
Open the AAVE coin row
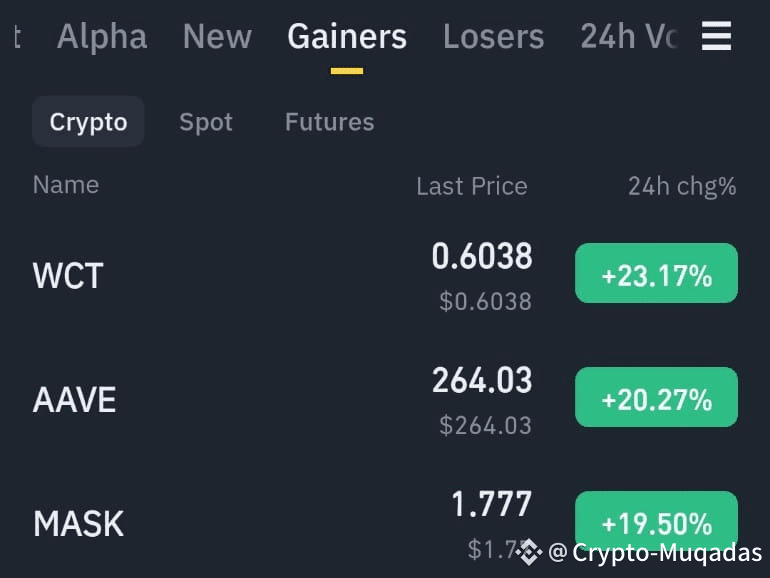tap(385, 399)
